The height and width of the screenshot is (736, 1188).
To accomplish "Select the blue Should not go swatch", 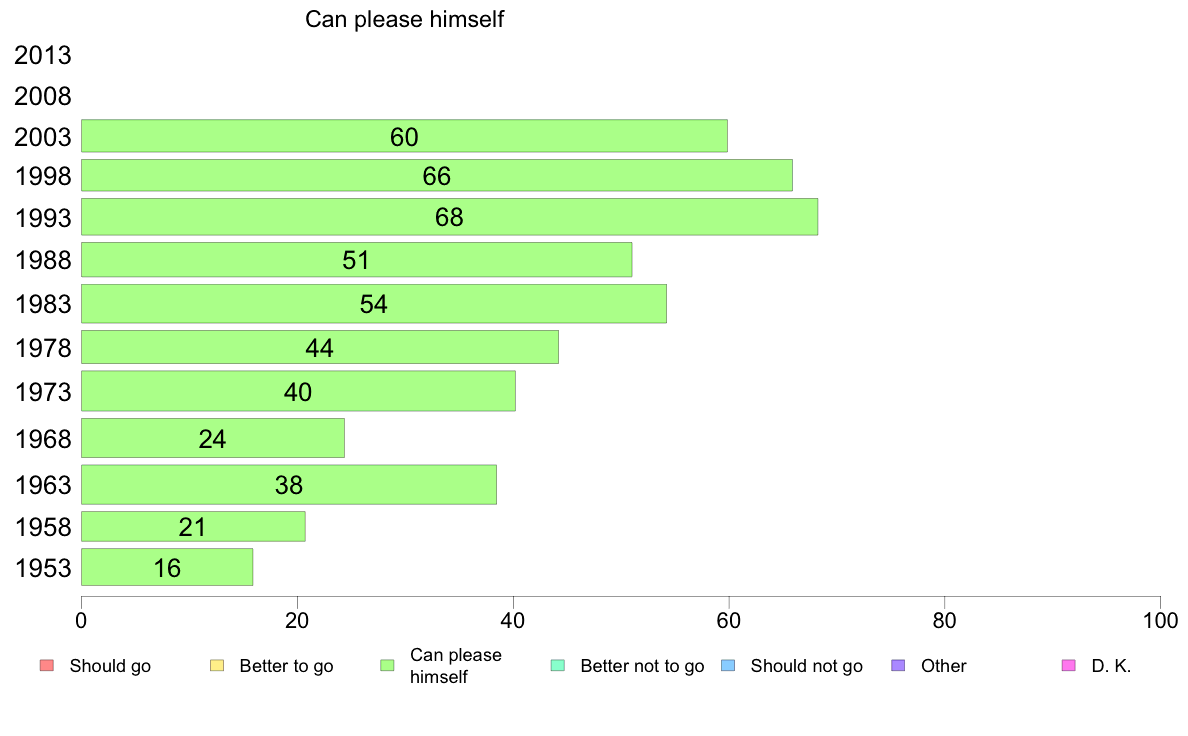I will coord(729,666).
